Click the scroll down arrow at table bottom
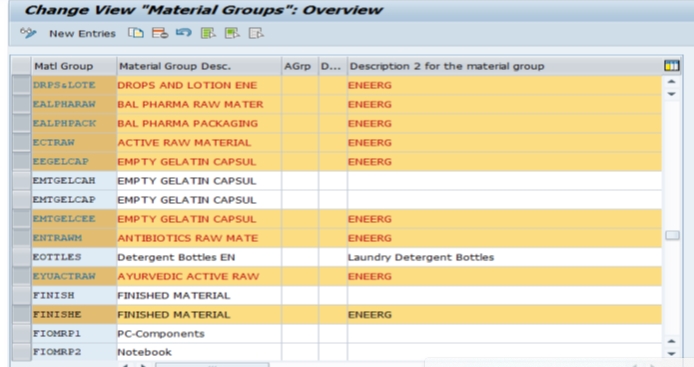 [671, 353]
